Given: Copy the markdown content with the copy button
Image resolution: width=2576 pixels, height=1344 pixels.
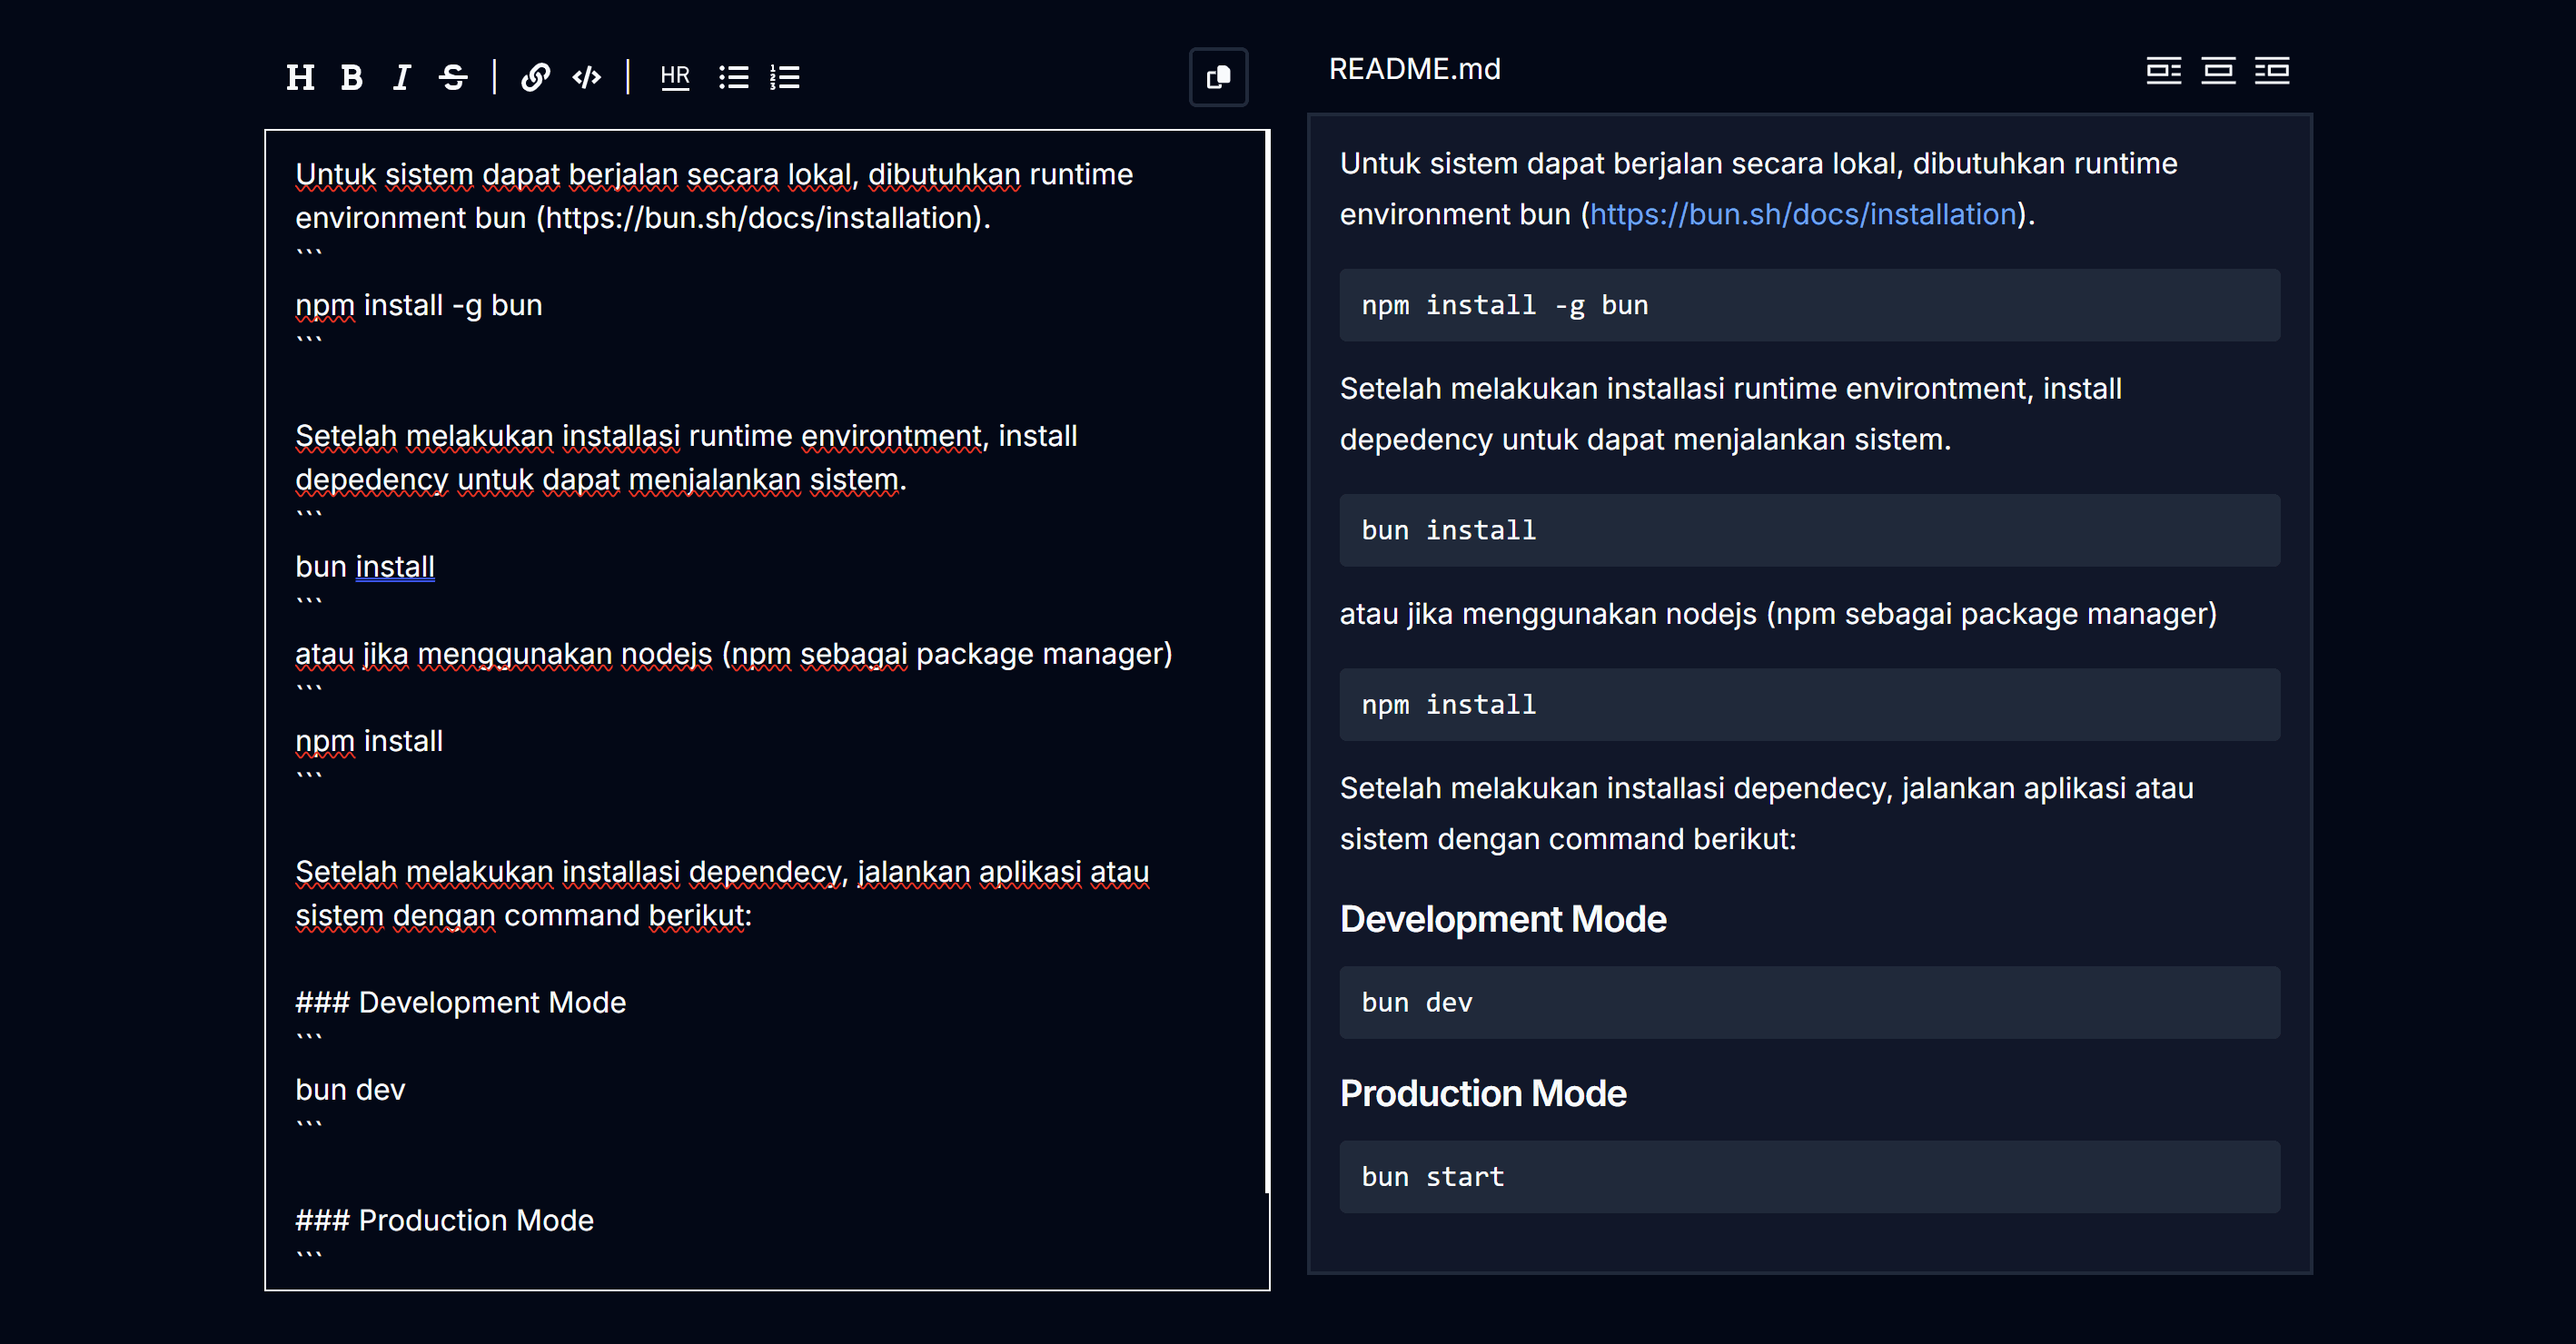Looking at the screenshot, I should tap(1218, 77).
